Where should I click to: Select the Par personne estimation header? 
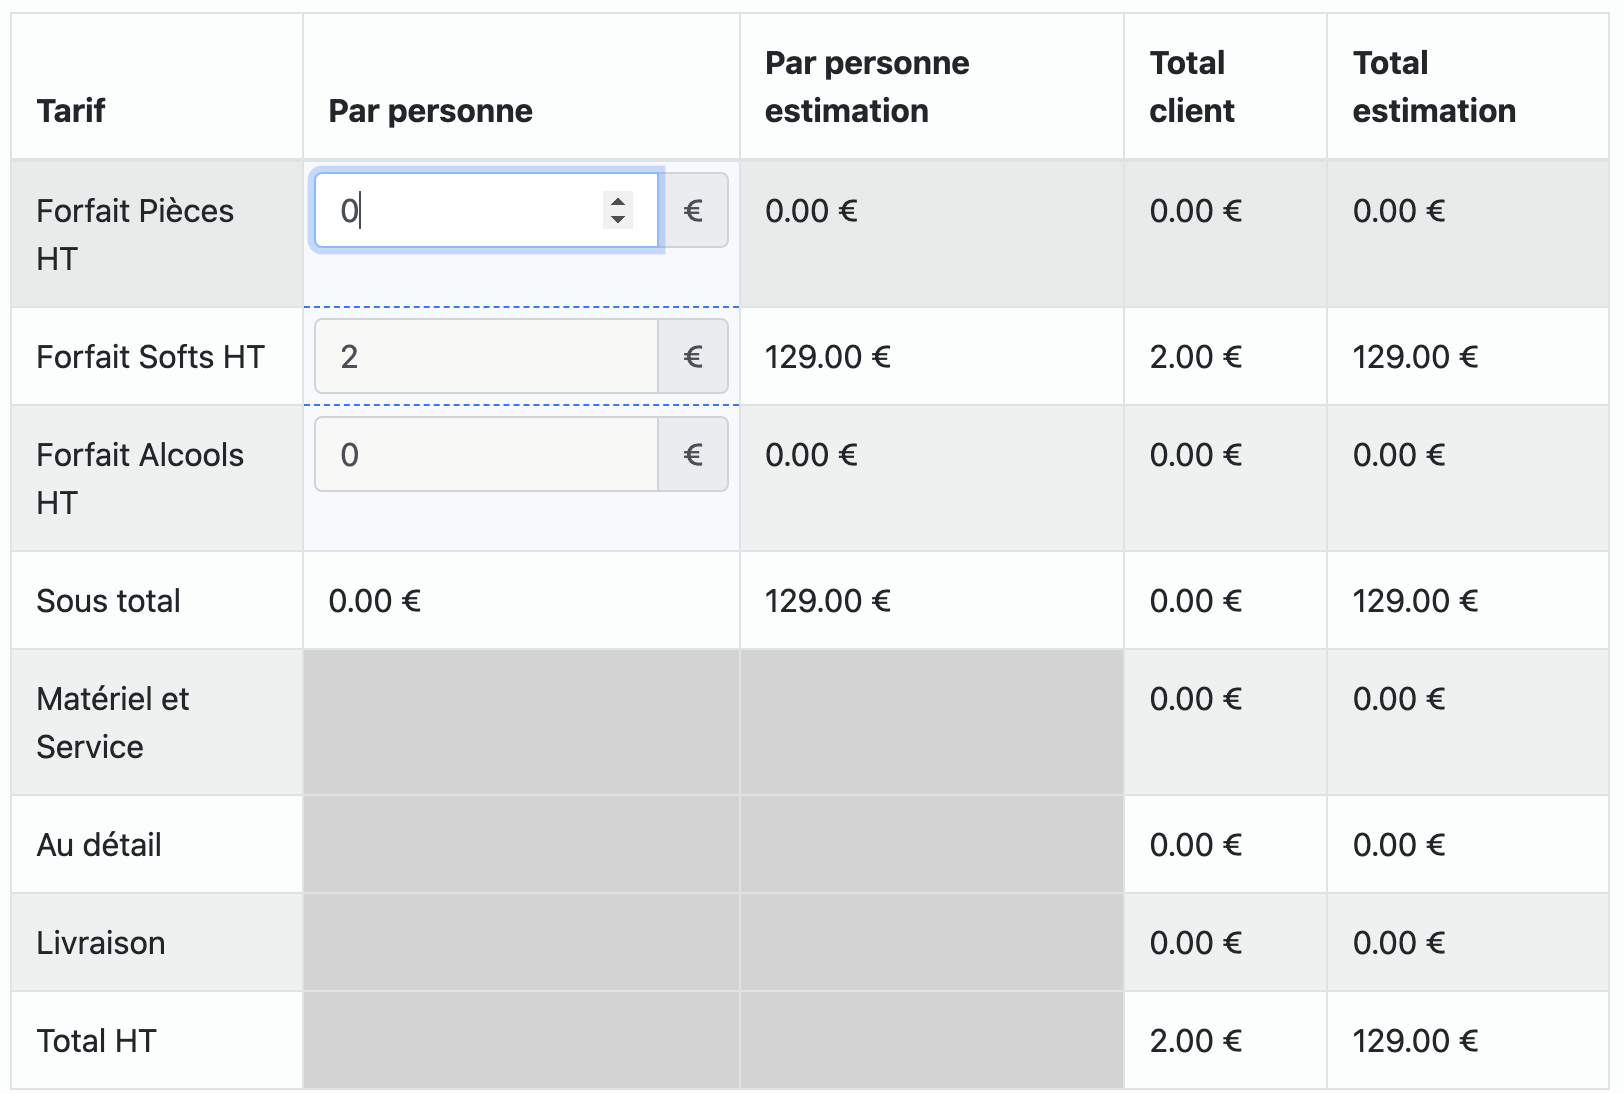(x=866, y=86)
